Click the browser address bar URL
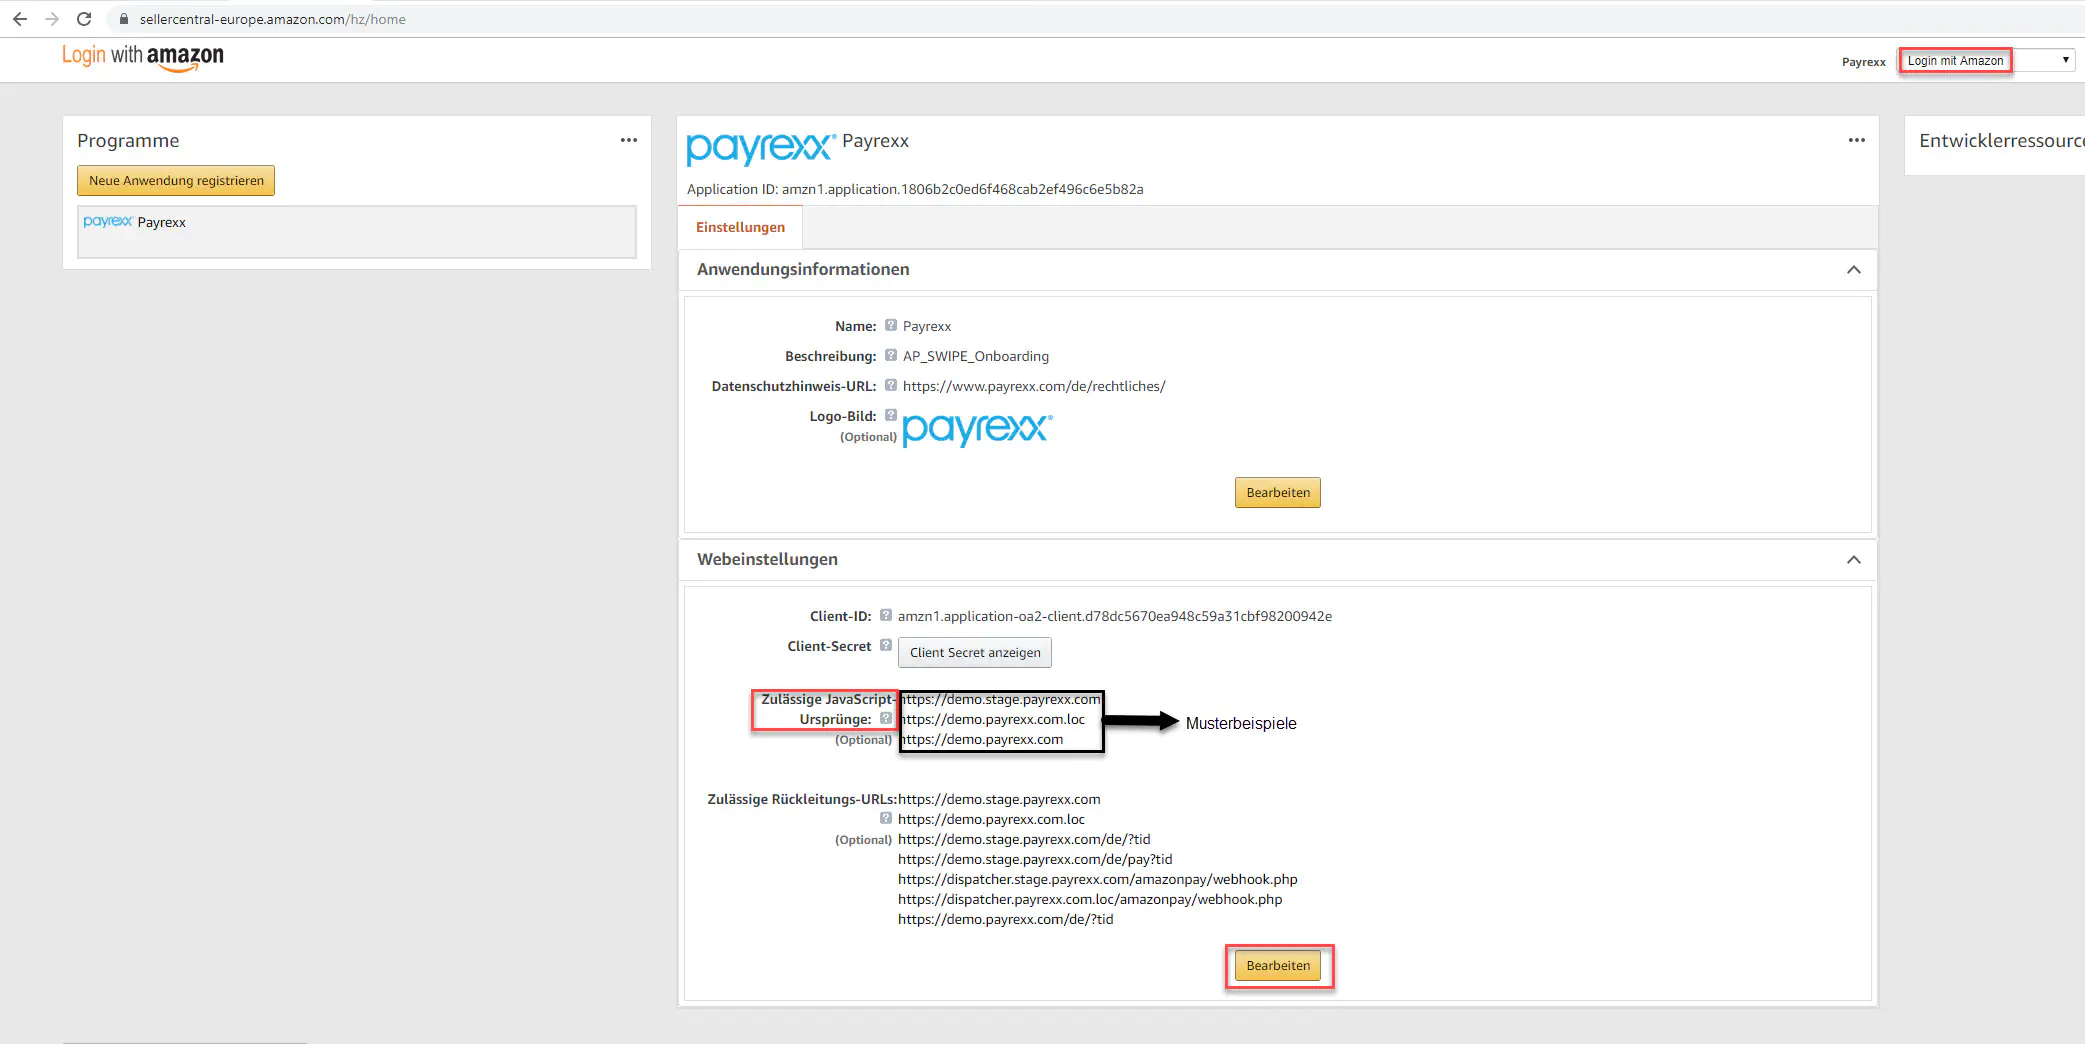The height and width of the screenshot is (1044, 2085). click(x=272, y=19)
